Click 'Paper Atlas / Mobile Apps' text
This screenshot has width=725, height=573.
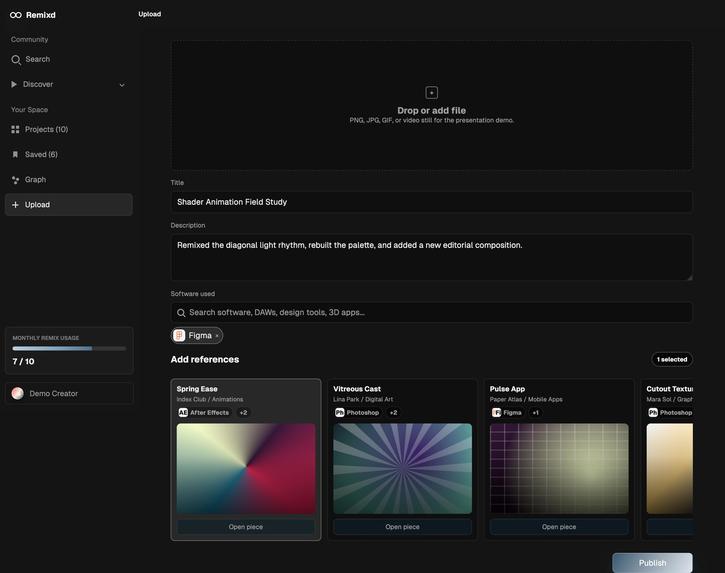click(x=526, y=399)
